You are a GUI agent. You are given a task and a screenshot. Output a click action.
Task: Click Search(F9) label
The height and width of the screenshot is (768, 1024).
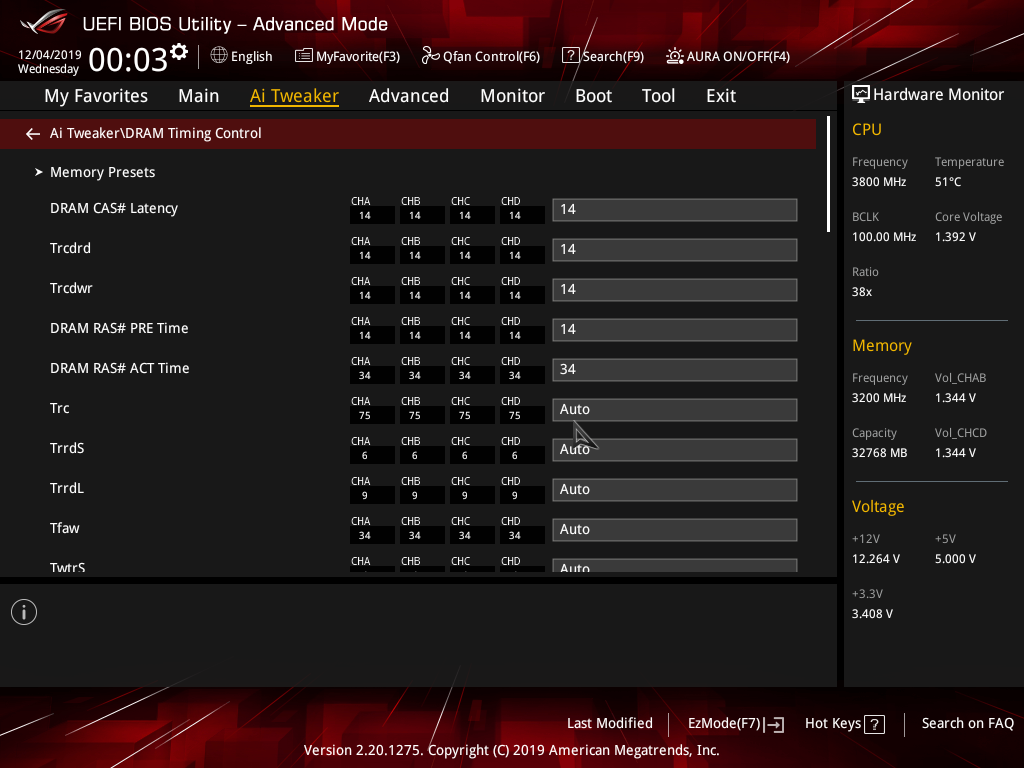pyautogui.click(x=613, y=57)
